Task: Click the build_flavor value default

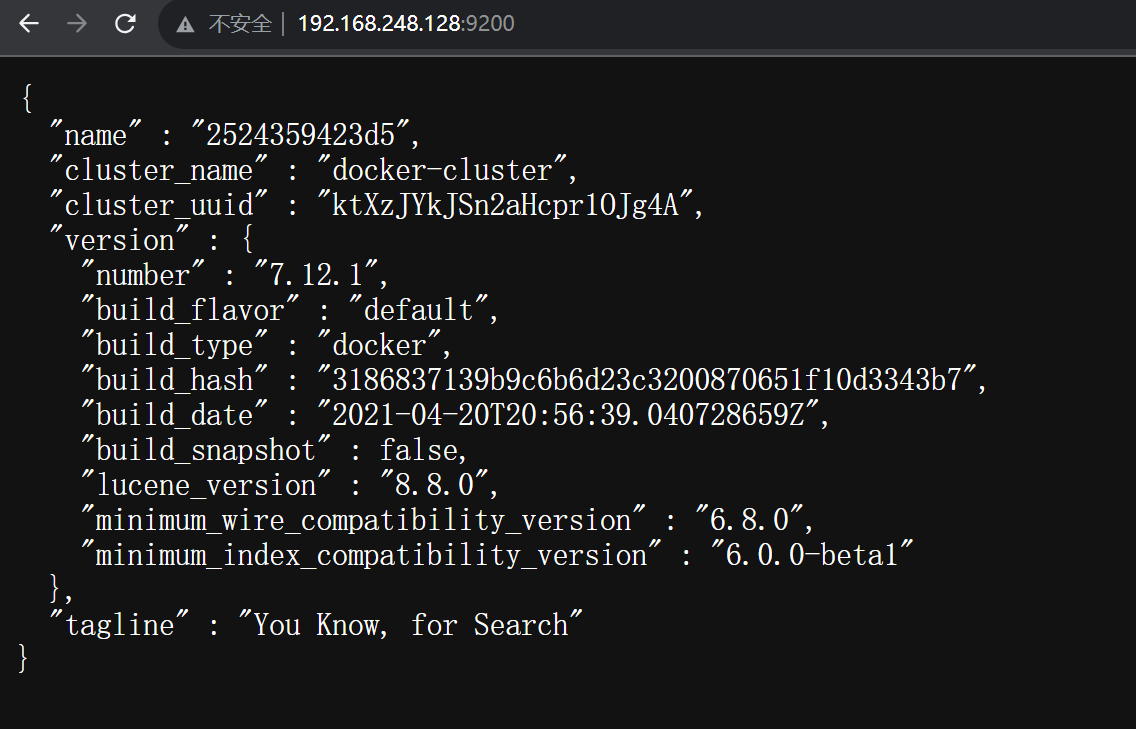Action: coord(425,310)
